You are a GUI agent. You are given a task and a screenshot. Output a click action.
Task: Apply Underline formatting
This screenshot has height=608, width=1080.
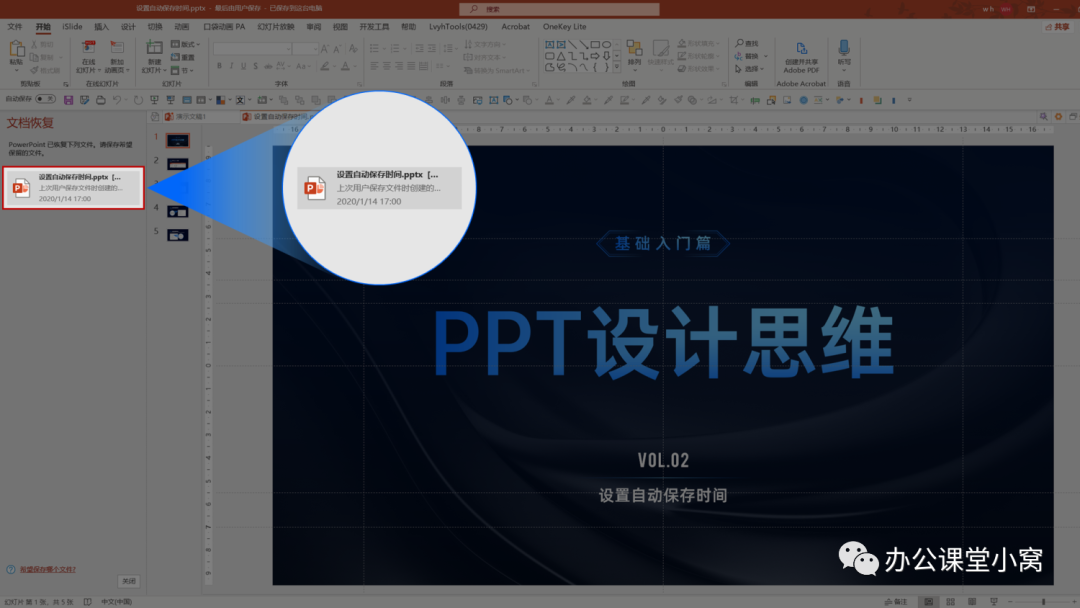pos(243,66)
